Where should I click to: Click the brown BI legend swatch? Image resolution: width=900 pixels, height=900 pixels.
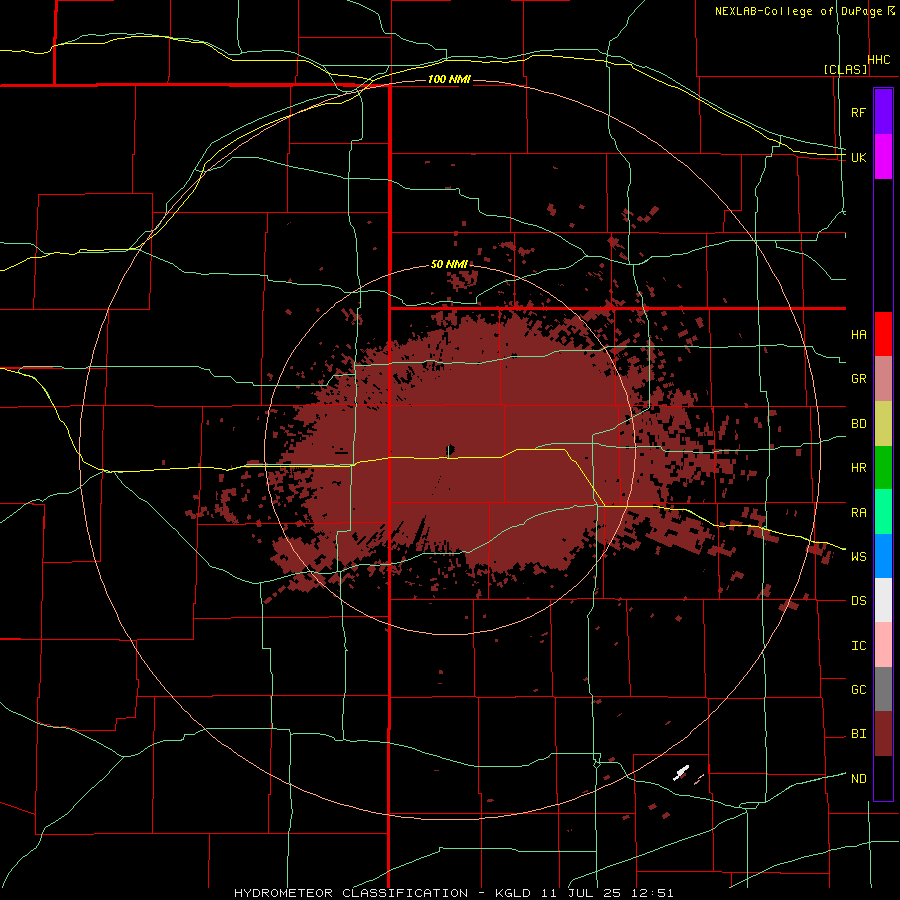[x=883, y=734]
